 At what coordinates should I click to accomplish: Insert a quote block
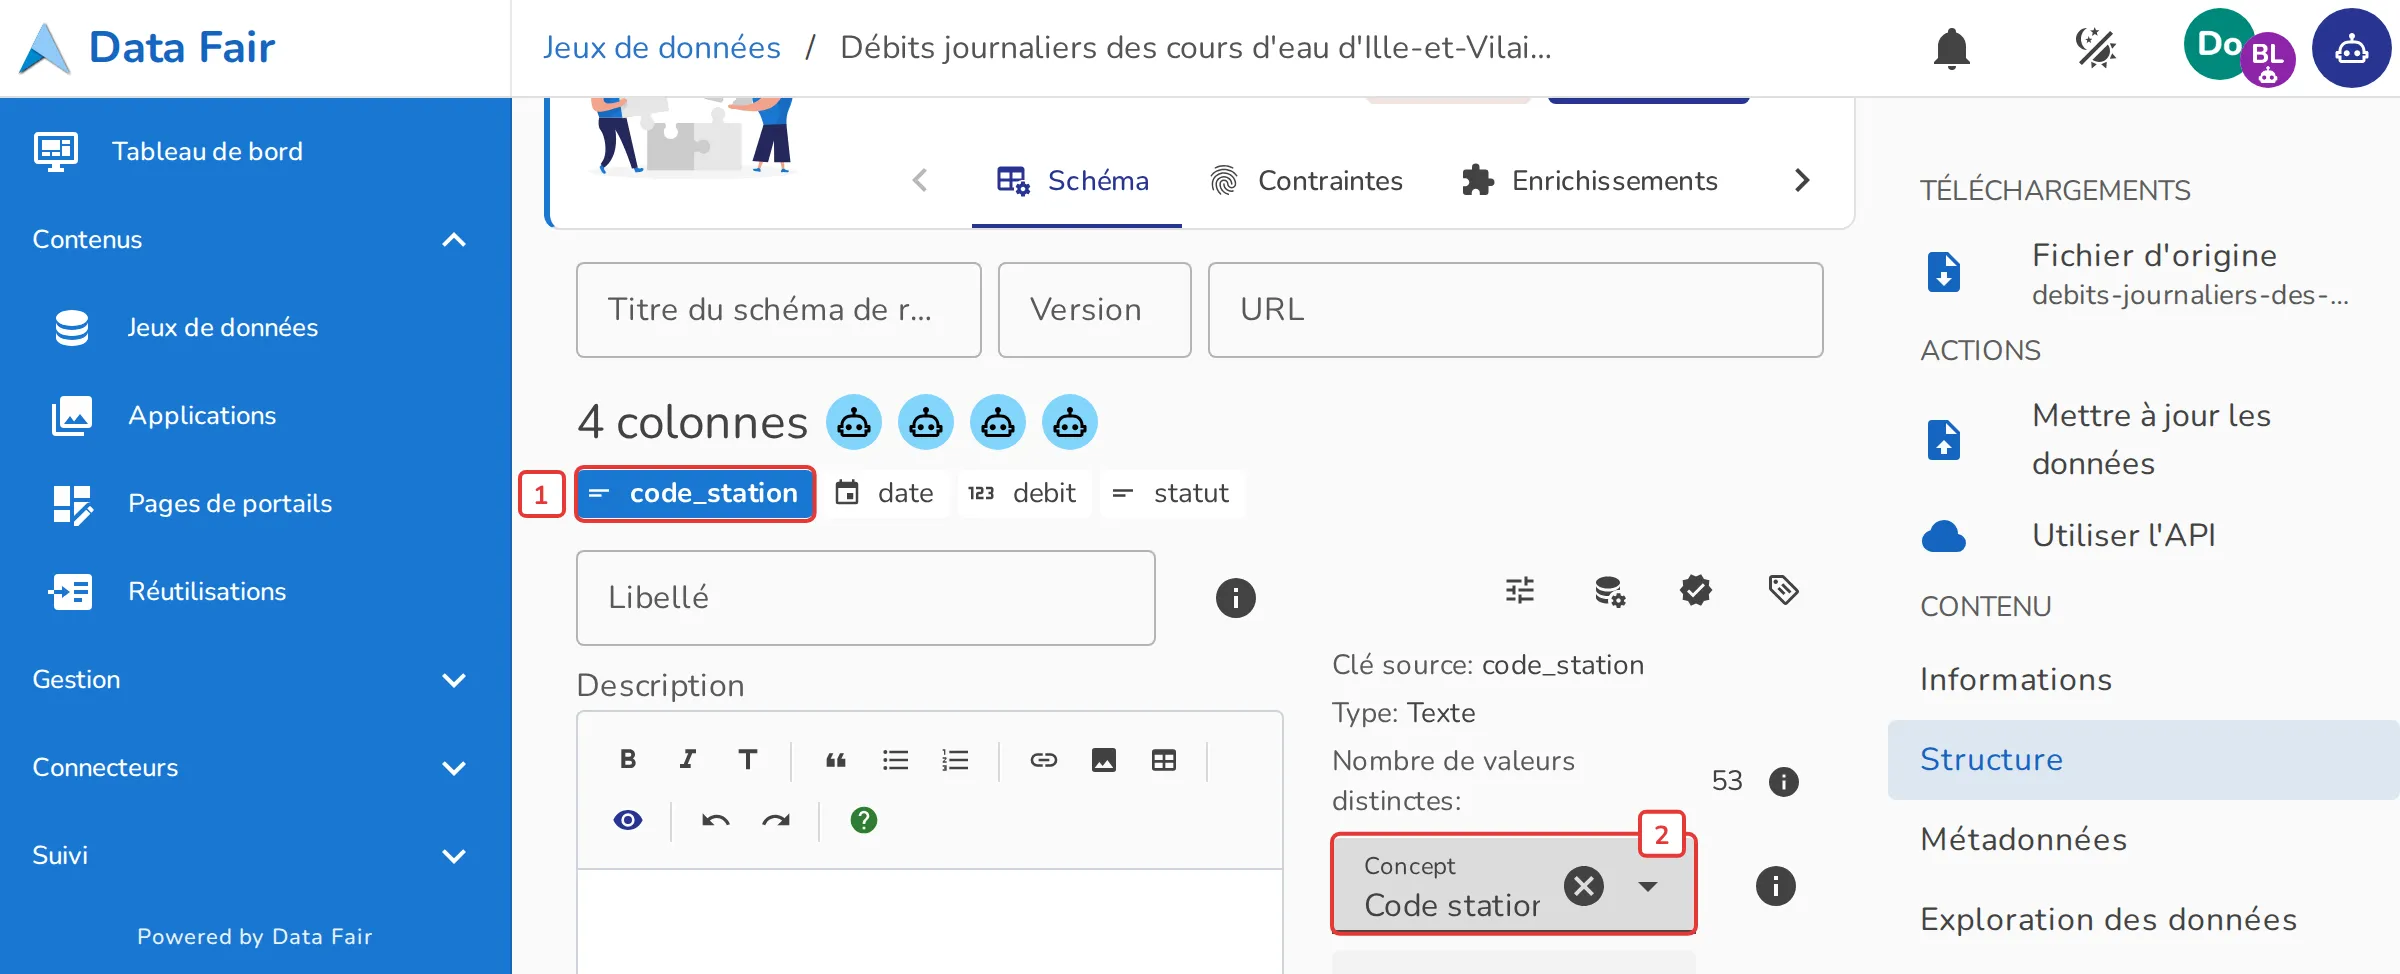tap(836, 760)
